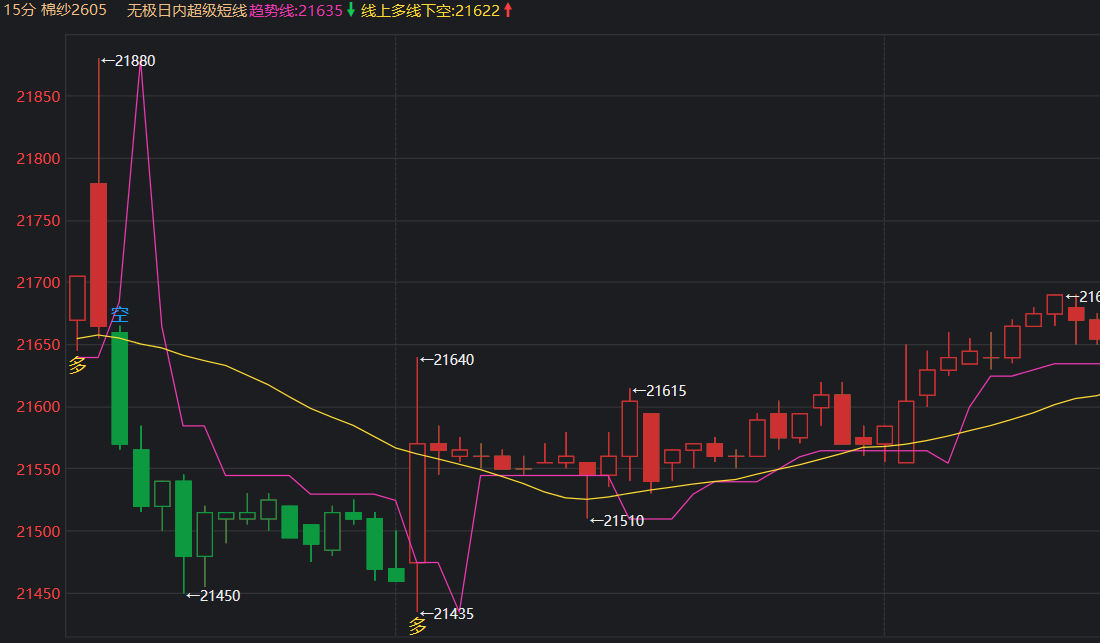Click the 棉纱2605 contract name
This screenshot has width=1100, height=643.
[74, 10]
